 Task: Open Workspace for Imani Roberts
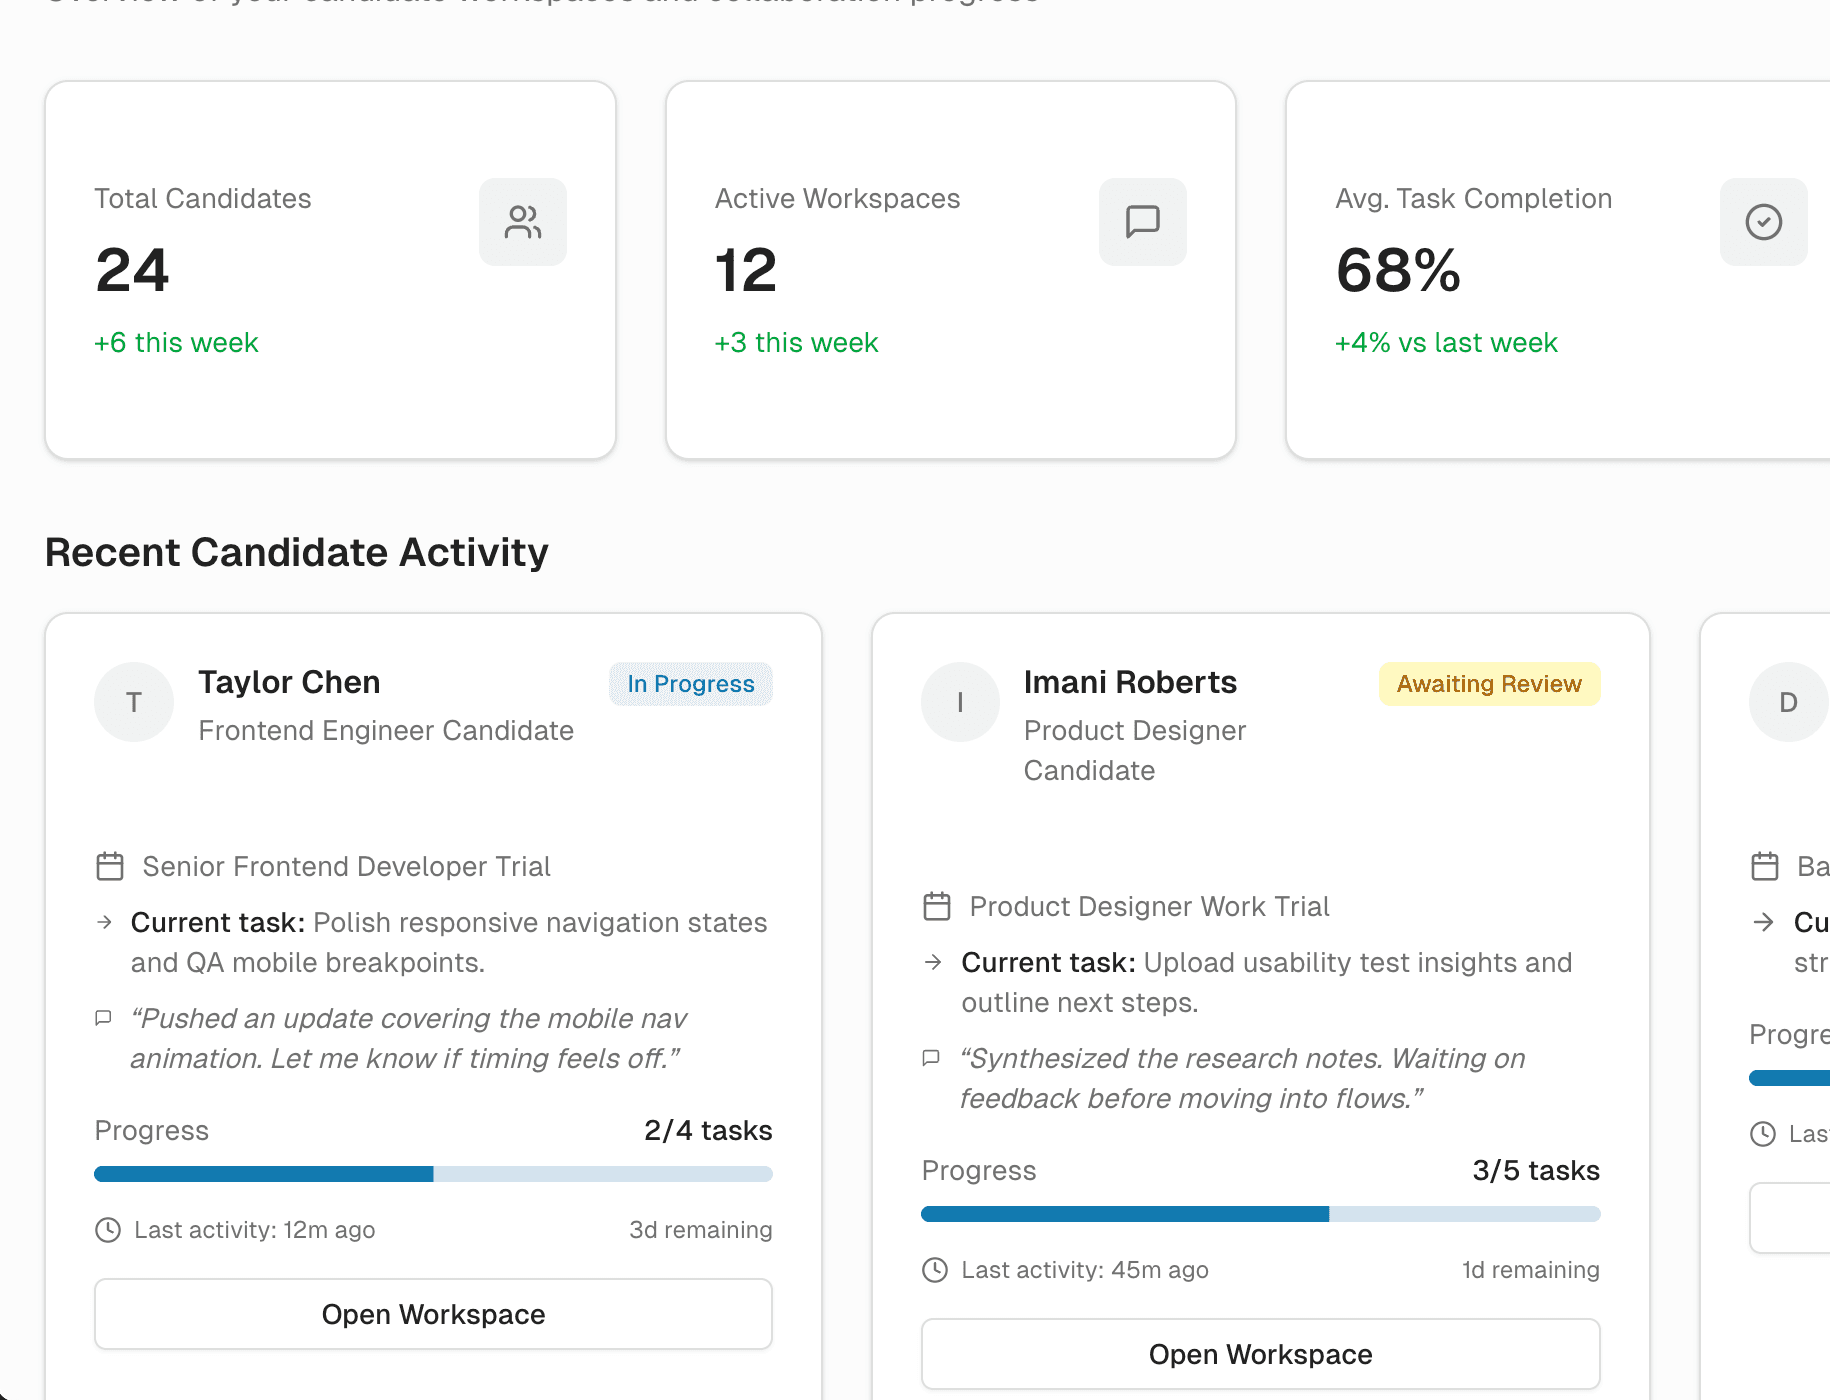1260,1354
